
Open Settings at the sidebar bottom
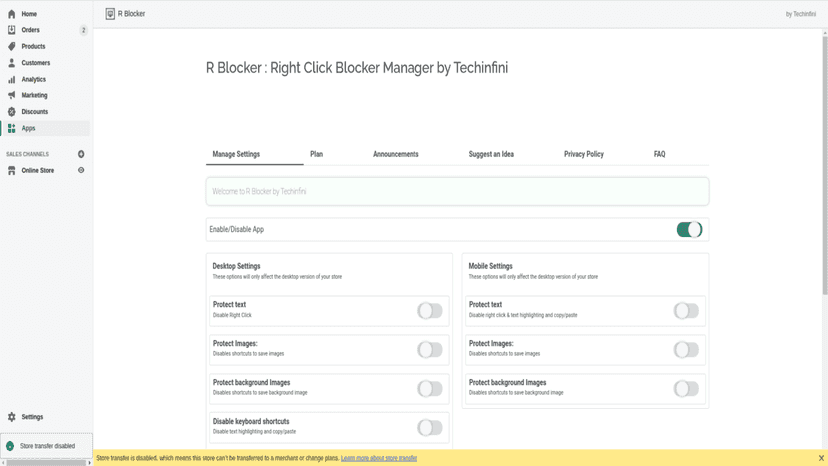click(x=32, y=417)
